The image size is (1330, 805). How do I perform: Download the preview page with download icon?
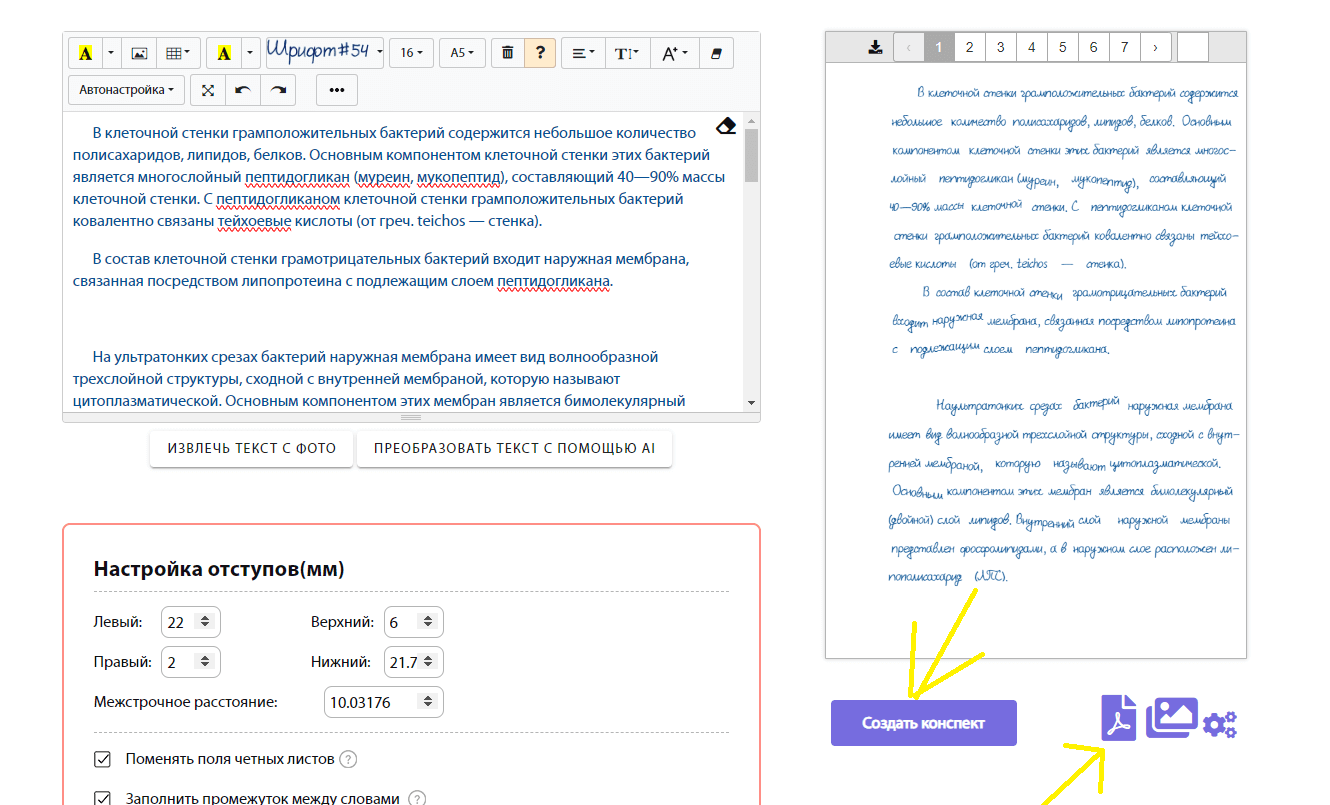(x=876, y=47)
